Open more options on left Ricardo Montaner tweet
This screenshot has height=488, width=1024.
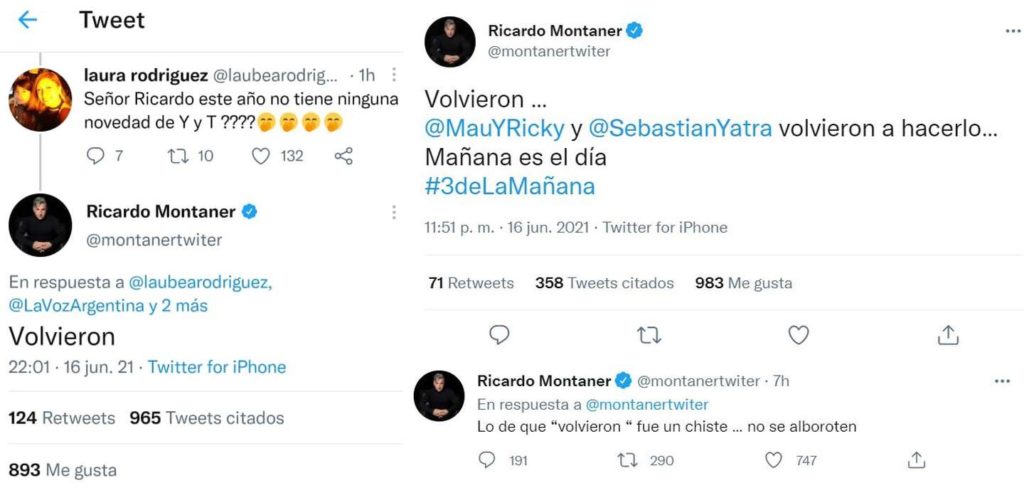tap(394, 212)
